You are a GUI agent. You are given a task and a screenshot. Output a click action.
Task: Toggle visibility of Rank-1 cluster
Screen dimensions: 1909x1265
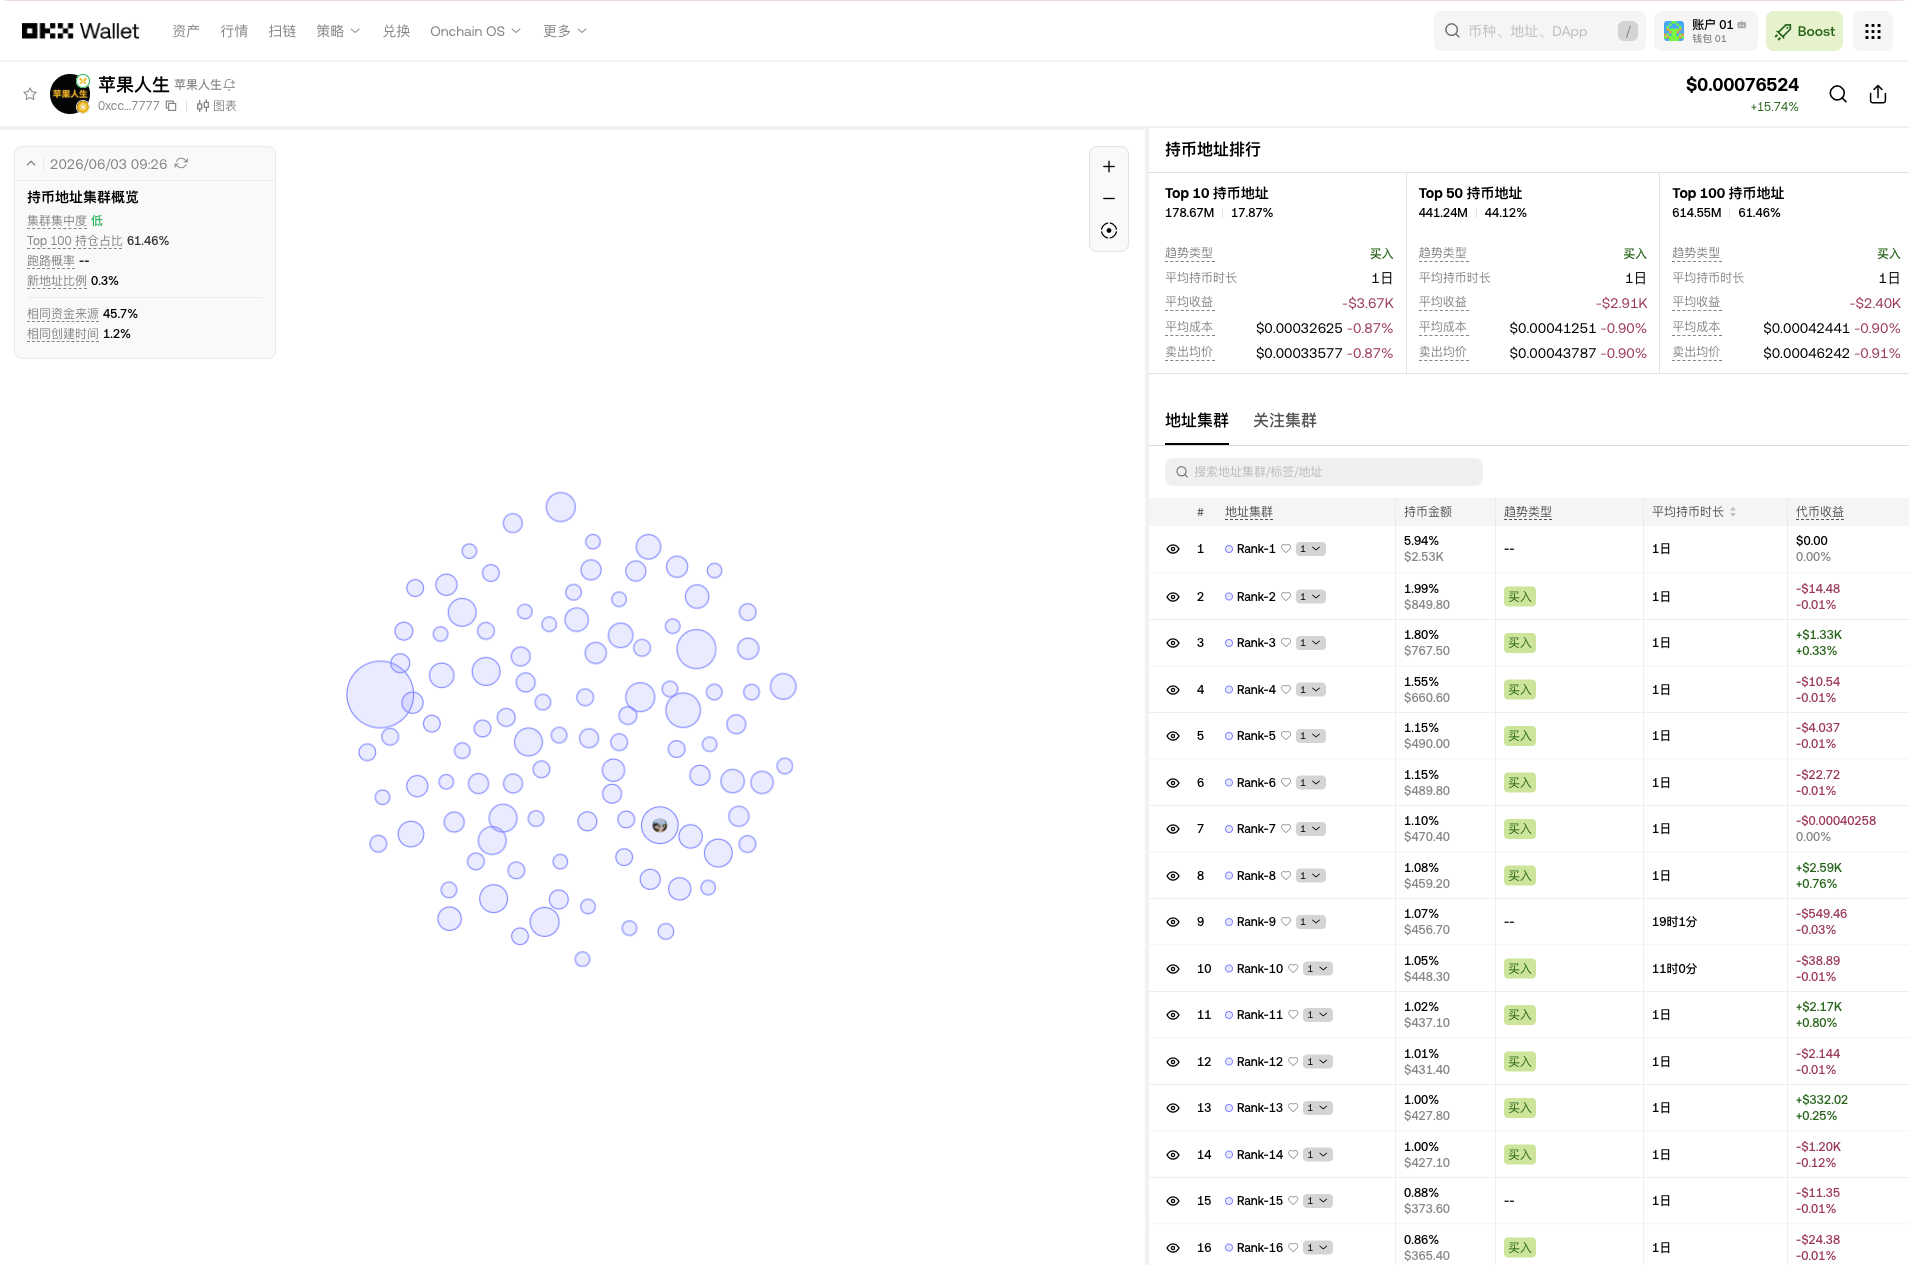click(1173, 549)
